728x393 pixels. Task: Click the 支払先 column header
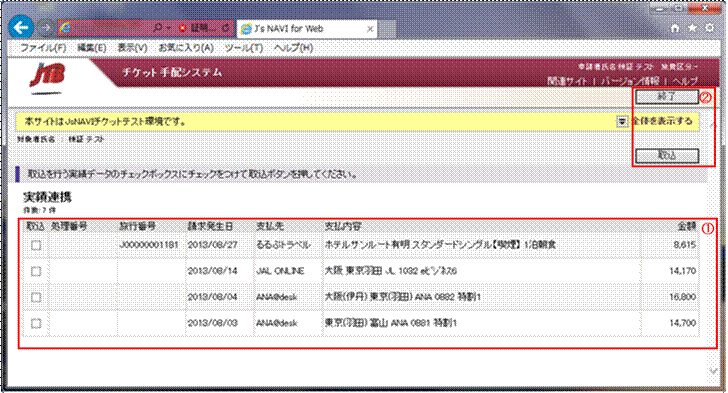pos(270,226)
